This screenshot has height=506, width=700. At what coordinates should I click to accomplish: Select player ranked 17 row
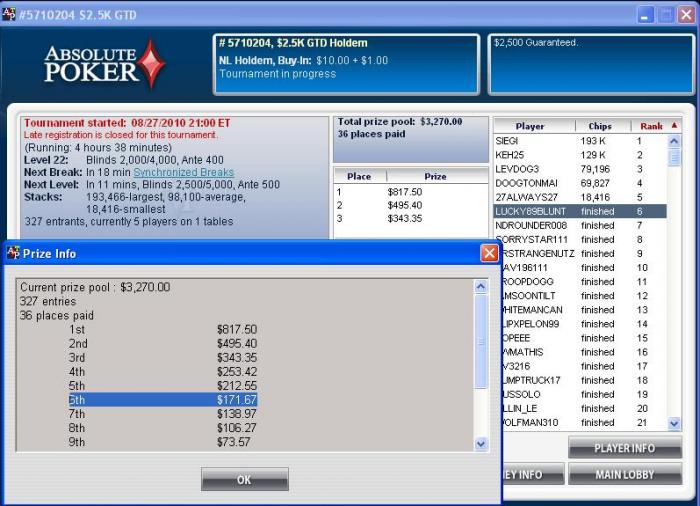584,366
